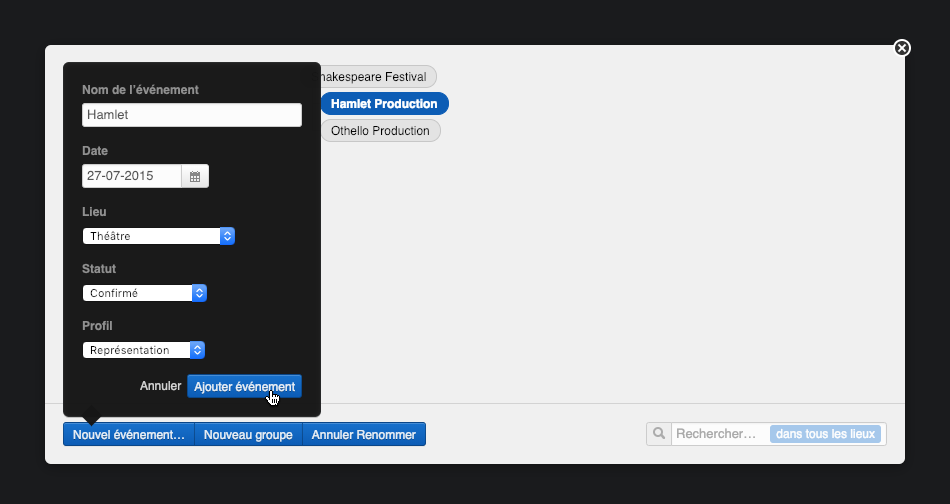Click the 'Statut' field label

coord(99,269)
